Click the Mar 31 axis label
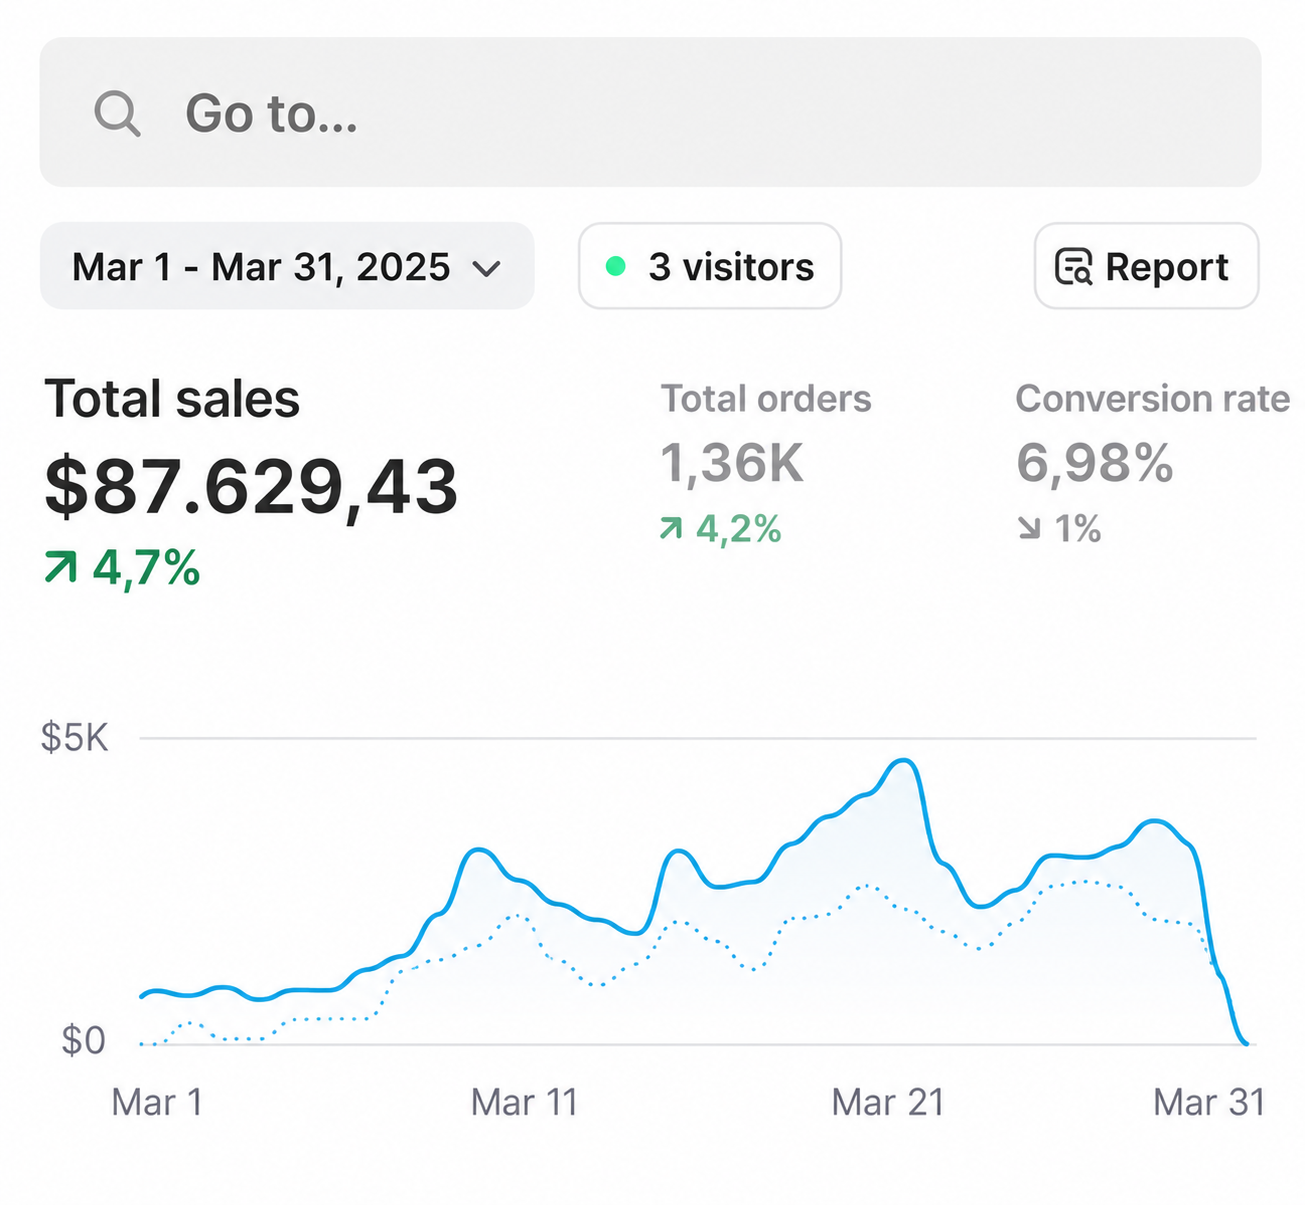 coord(1209,1102)
